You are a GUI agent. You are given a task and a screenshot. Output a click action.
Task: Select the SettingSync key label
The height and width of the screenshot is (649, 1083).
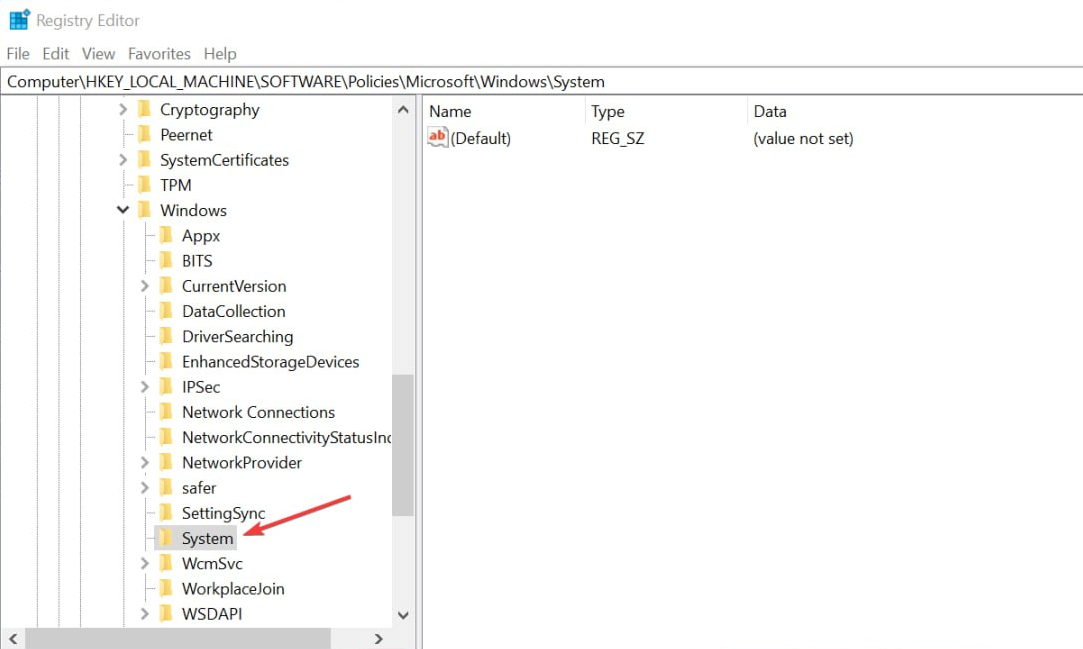[223, 514]
